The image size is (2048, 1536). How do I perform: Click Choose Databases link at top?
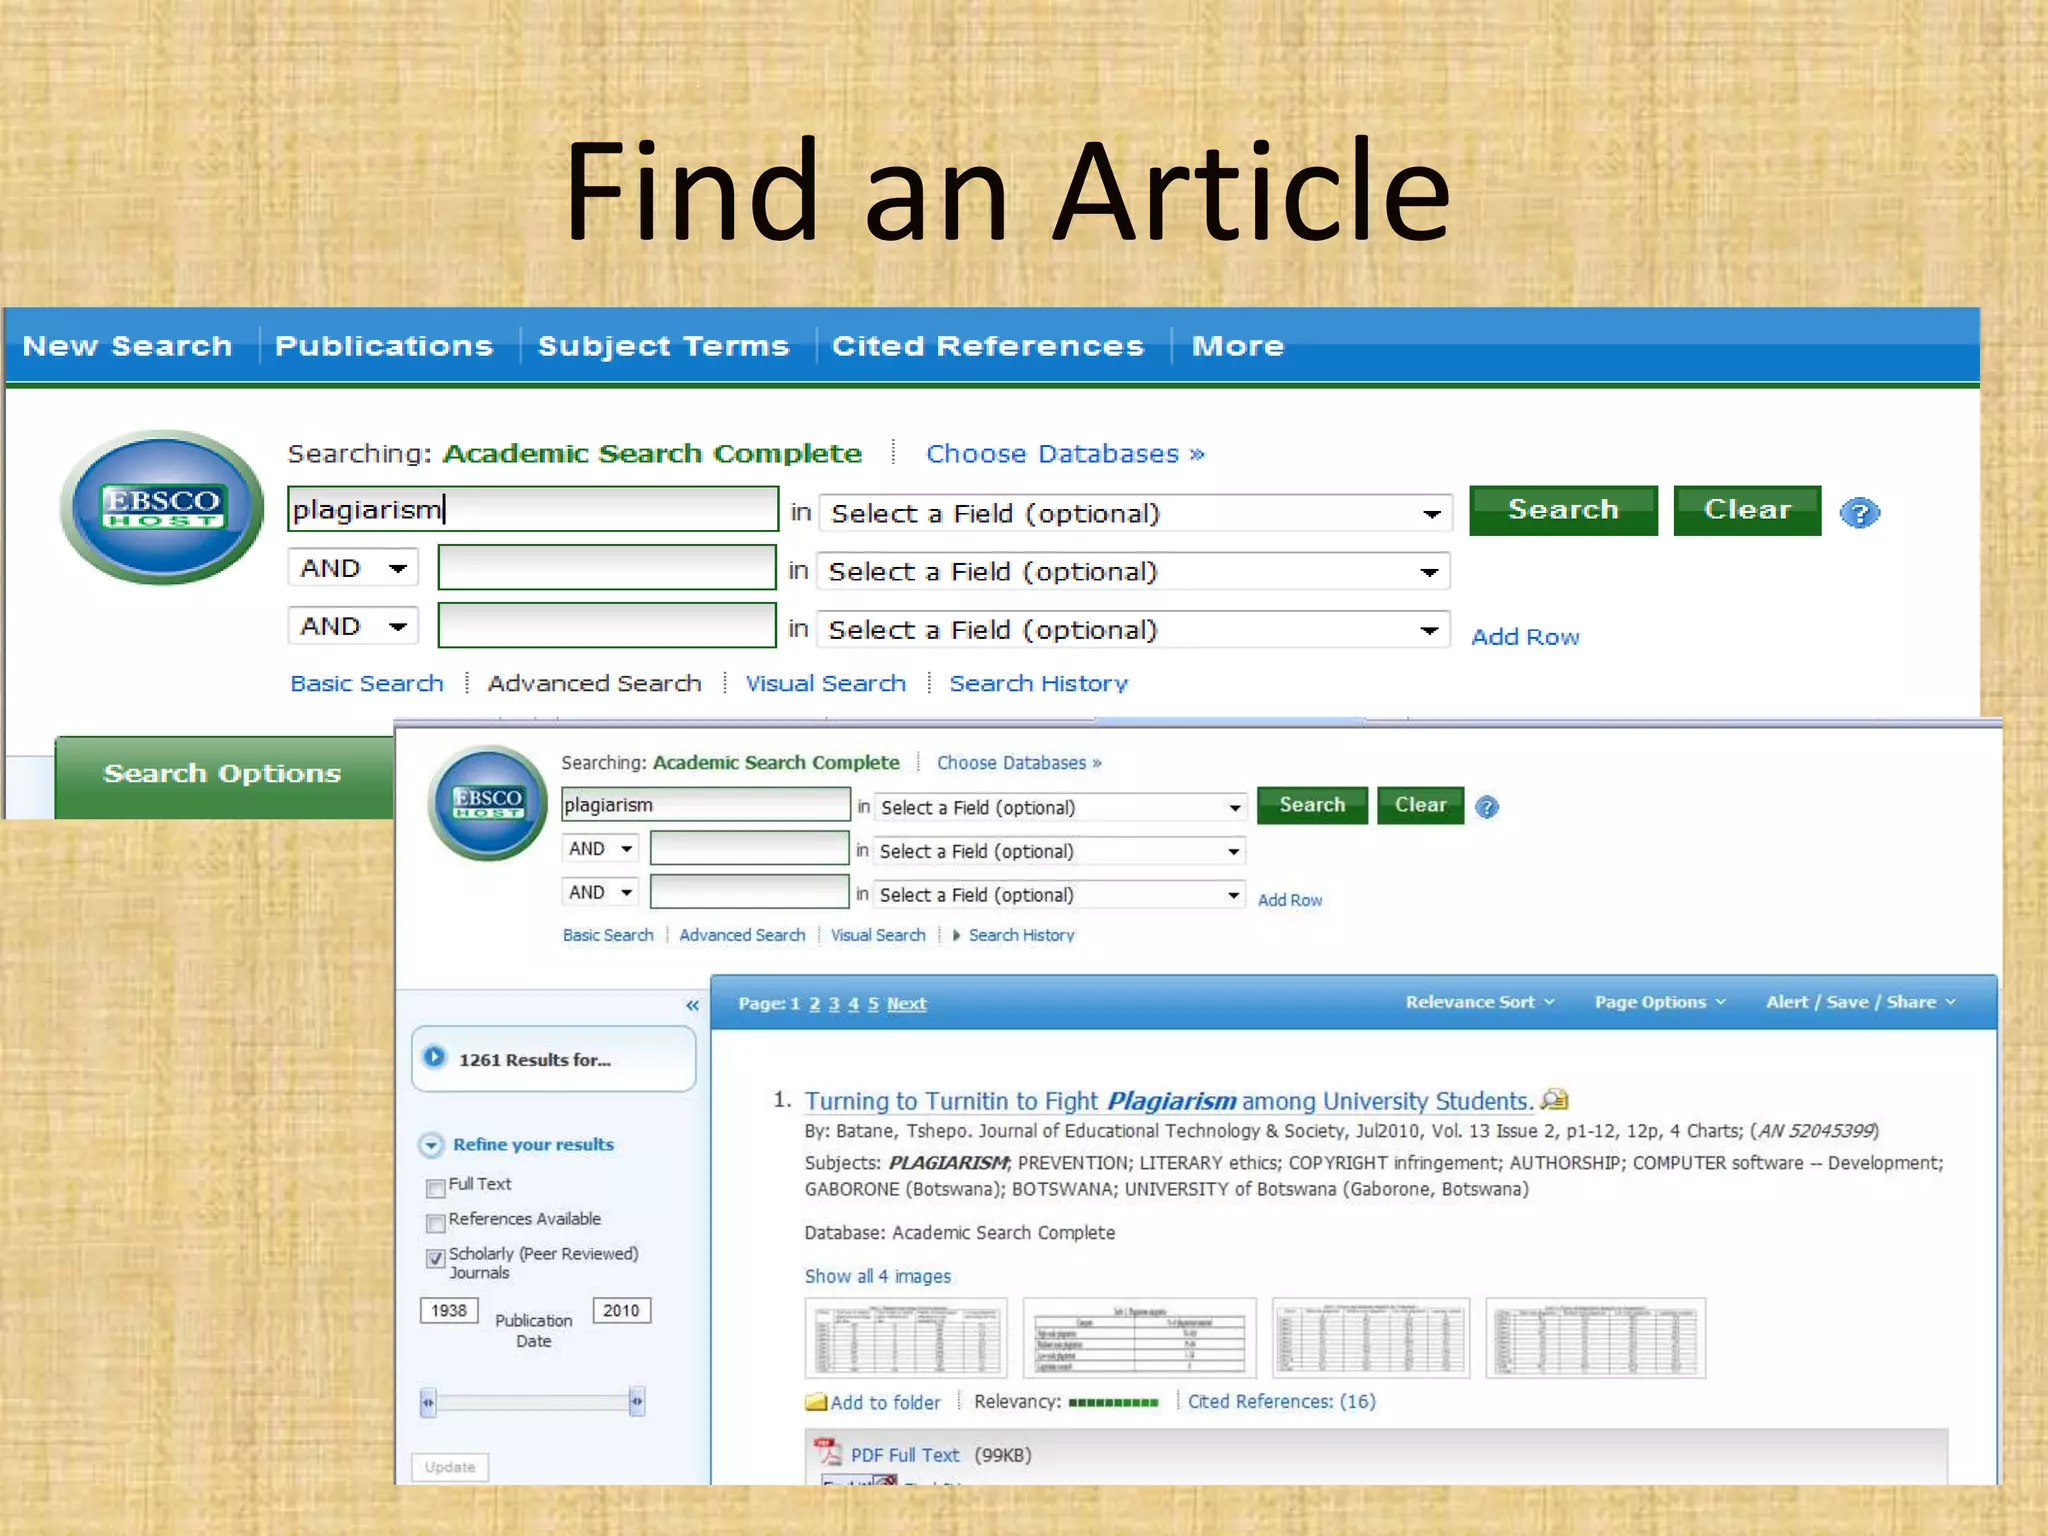coord(1065,454)
